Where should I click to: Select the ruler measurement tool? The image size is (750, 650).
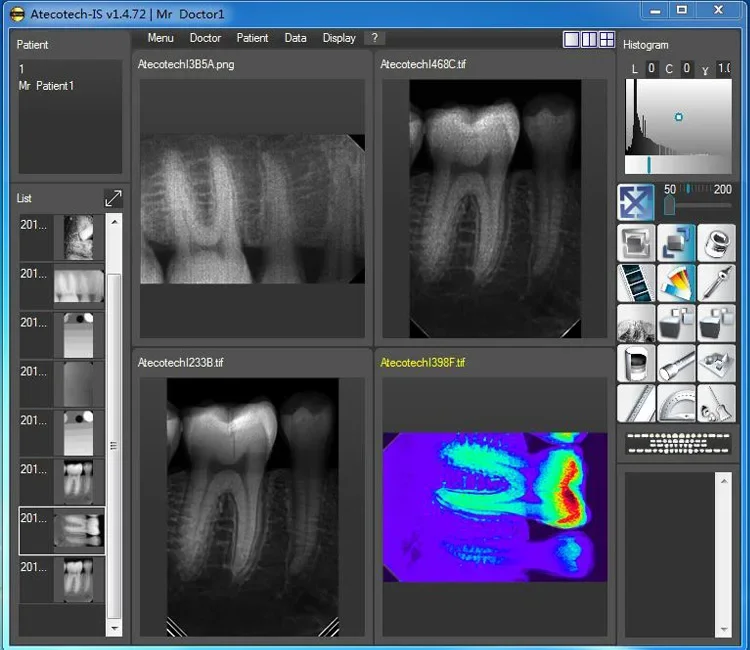637,403
